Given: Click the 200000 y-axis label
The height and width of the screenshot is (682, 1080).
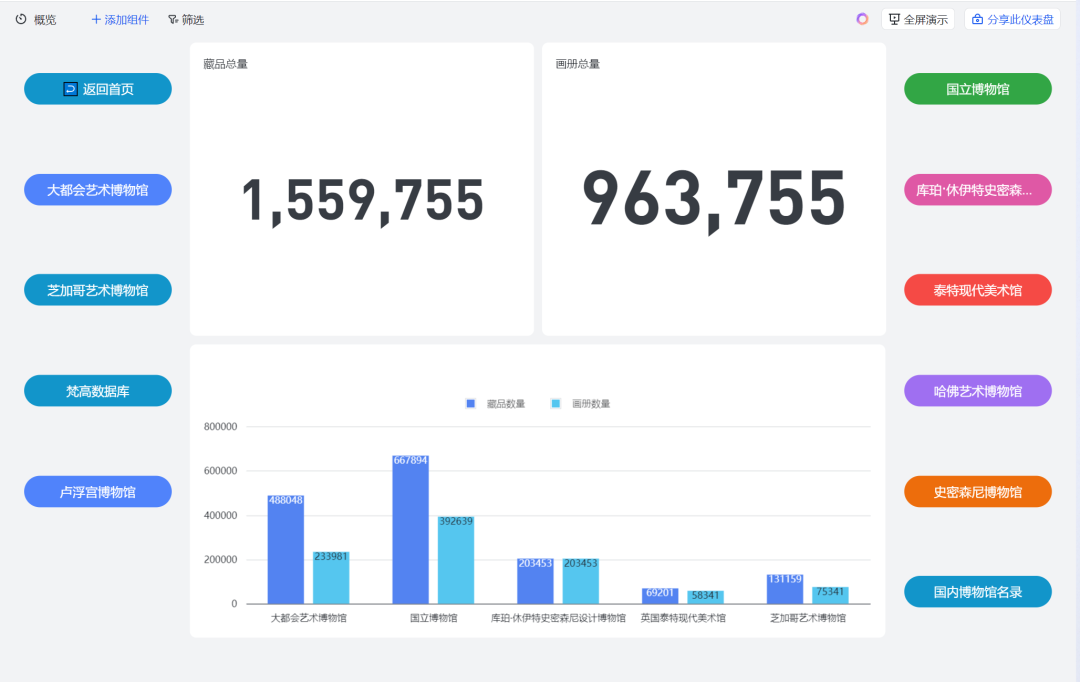Looking at the screenshot, I should tap(220, 559).
